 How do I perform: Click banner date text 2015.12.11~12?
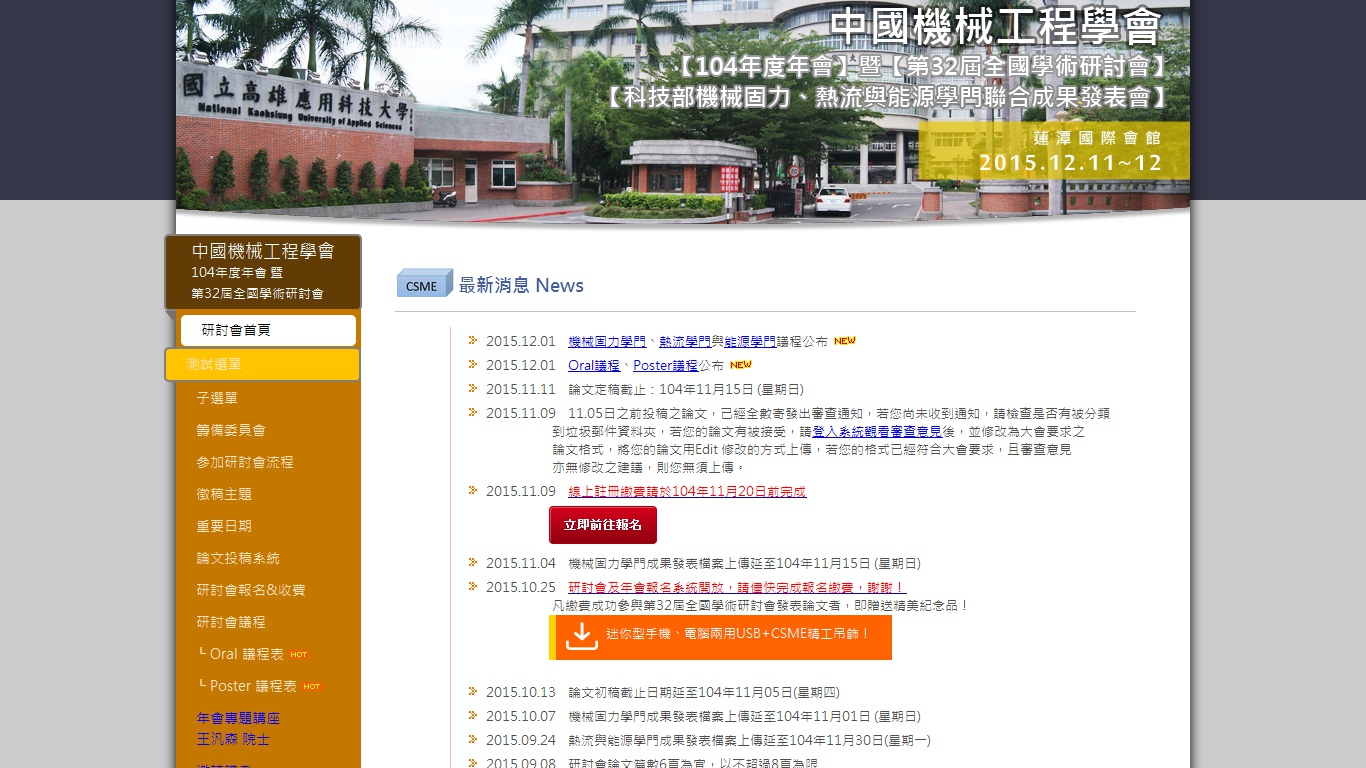point(1070,162)
